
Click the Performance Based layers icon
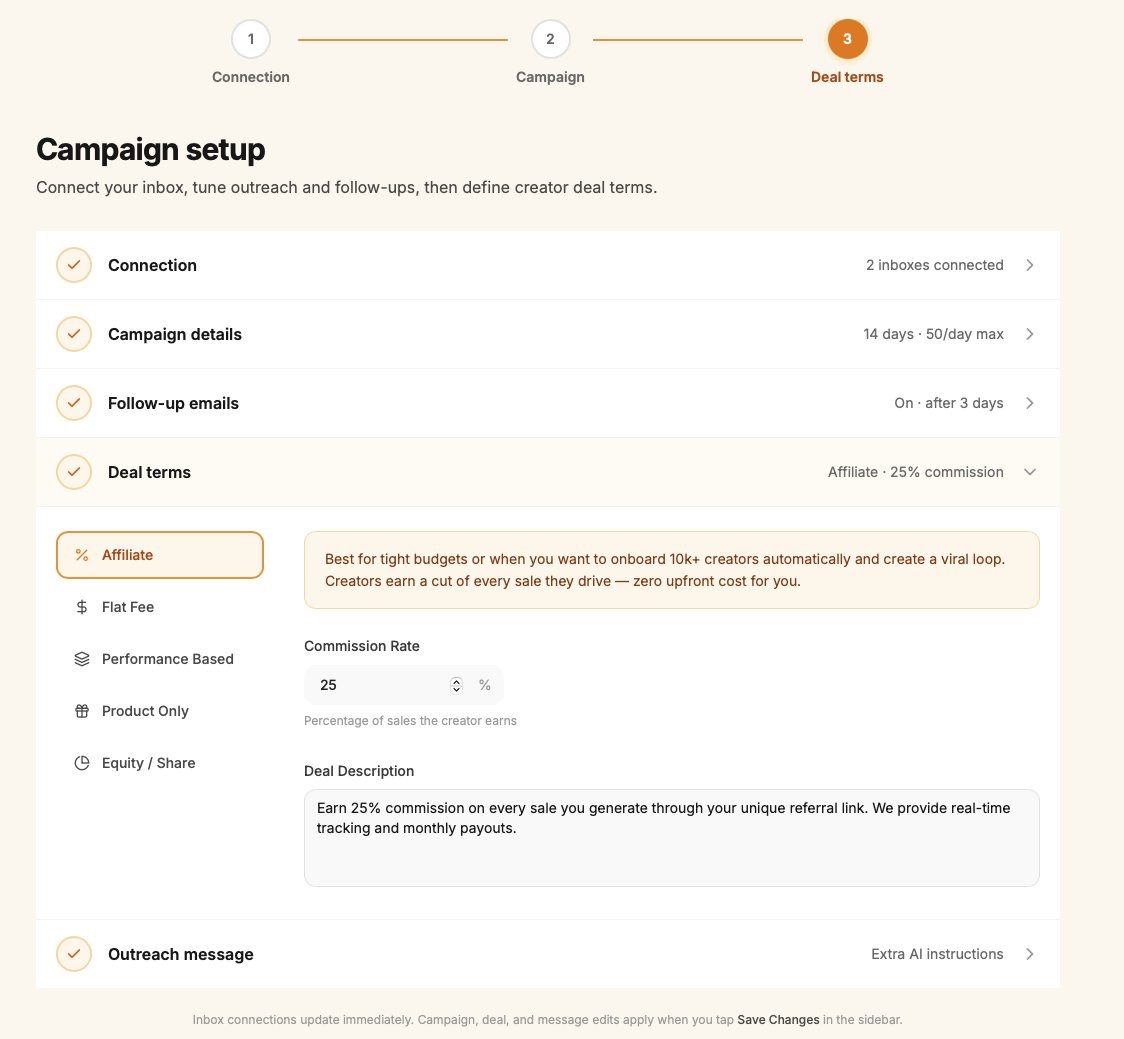tap(82, 659)
